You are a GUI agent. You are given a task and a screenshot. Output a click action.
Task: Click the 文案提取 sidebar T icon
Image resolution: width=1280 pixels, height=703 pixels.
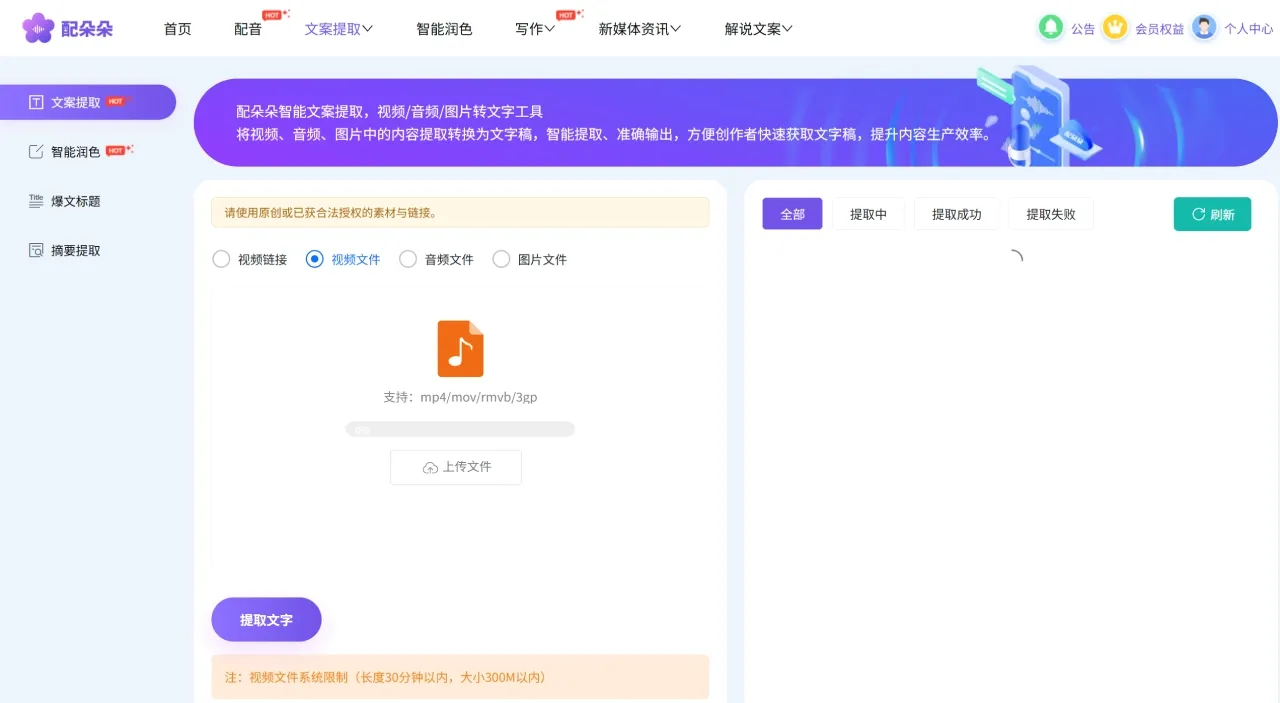(x=36, y=102)
